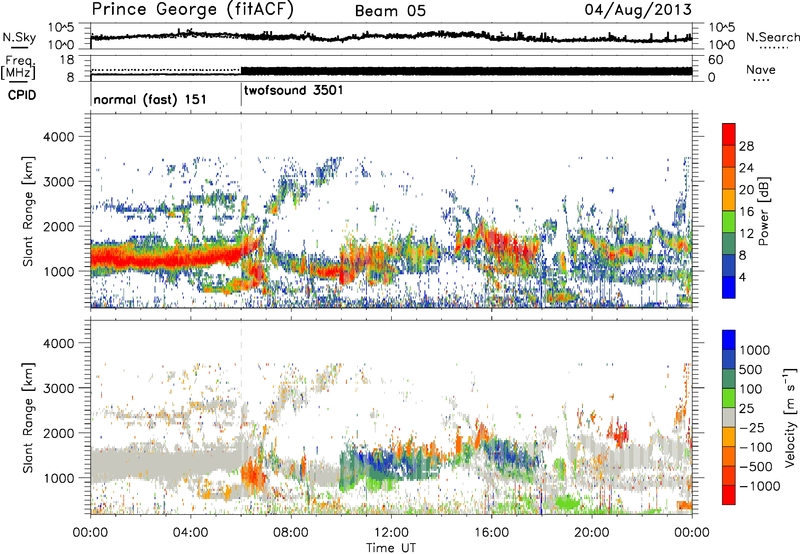Click the '28' power colorbar tick value

pyautogui.click(x=746, y=146)
